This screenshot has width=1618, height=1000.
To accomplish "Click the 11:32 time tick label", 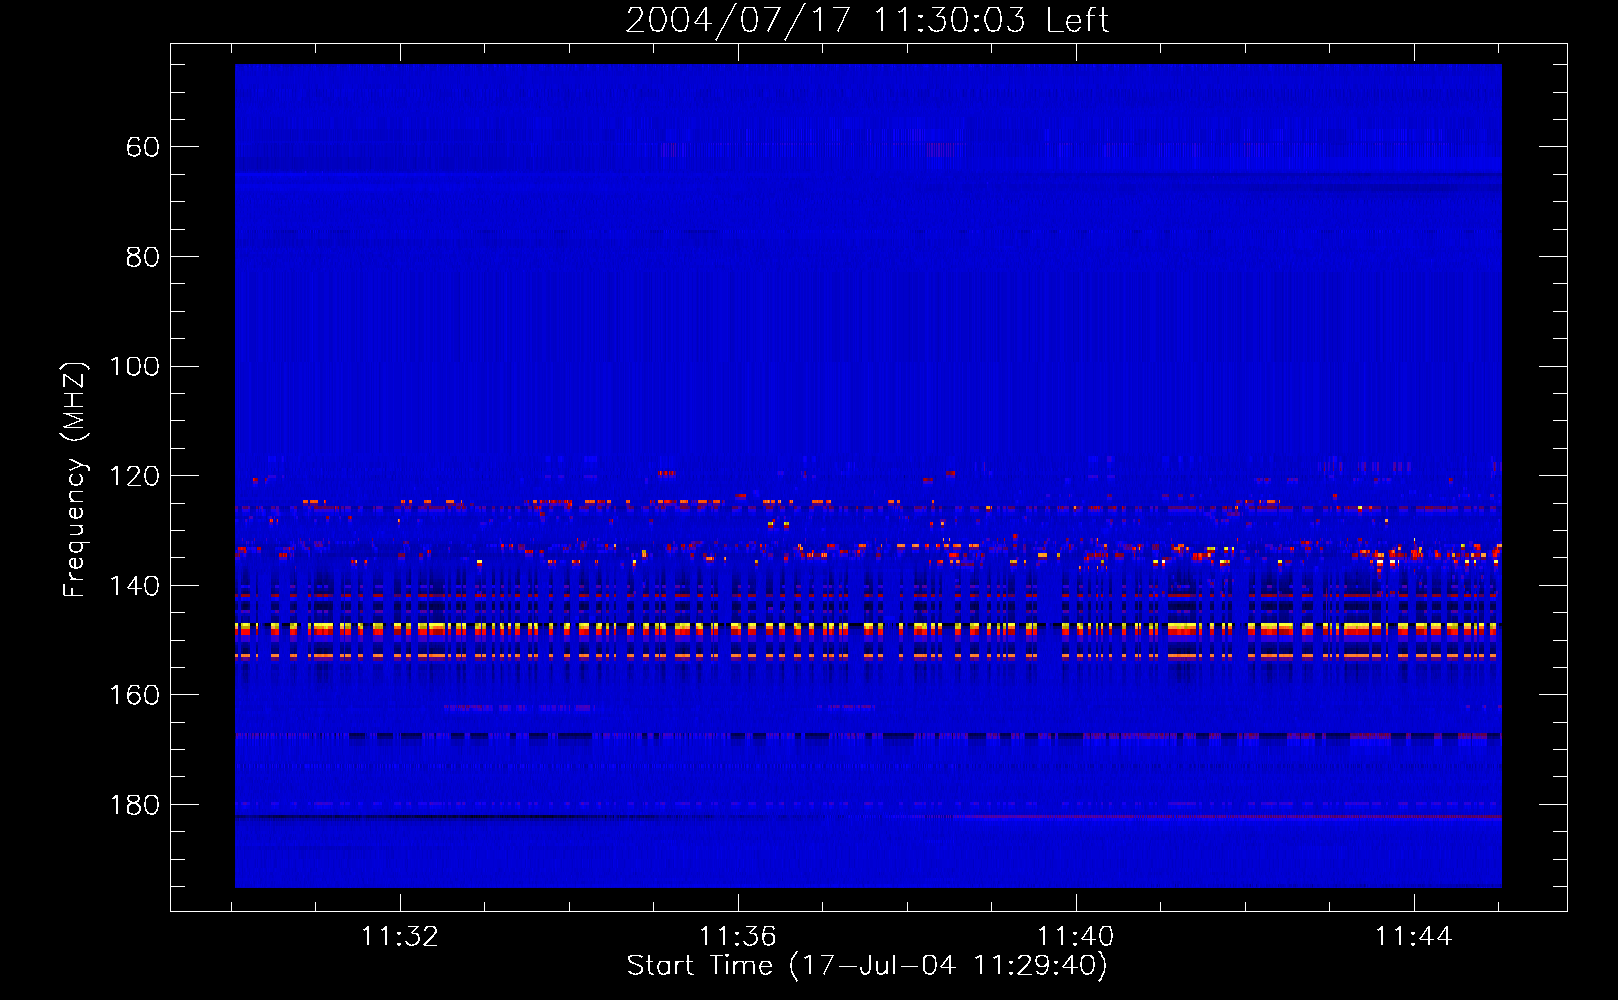I will click(400, 937).
